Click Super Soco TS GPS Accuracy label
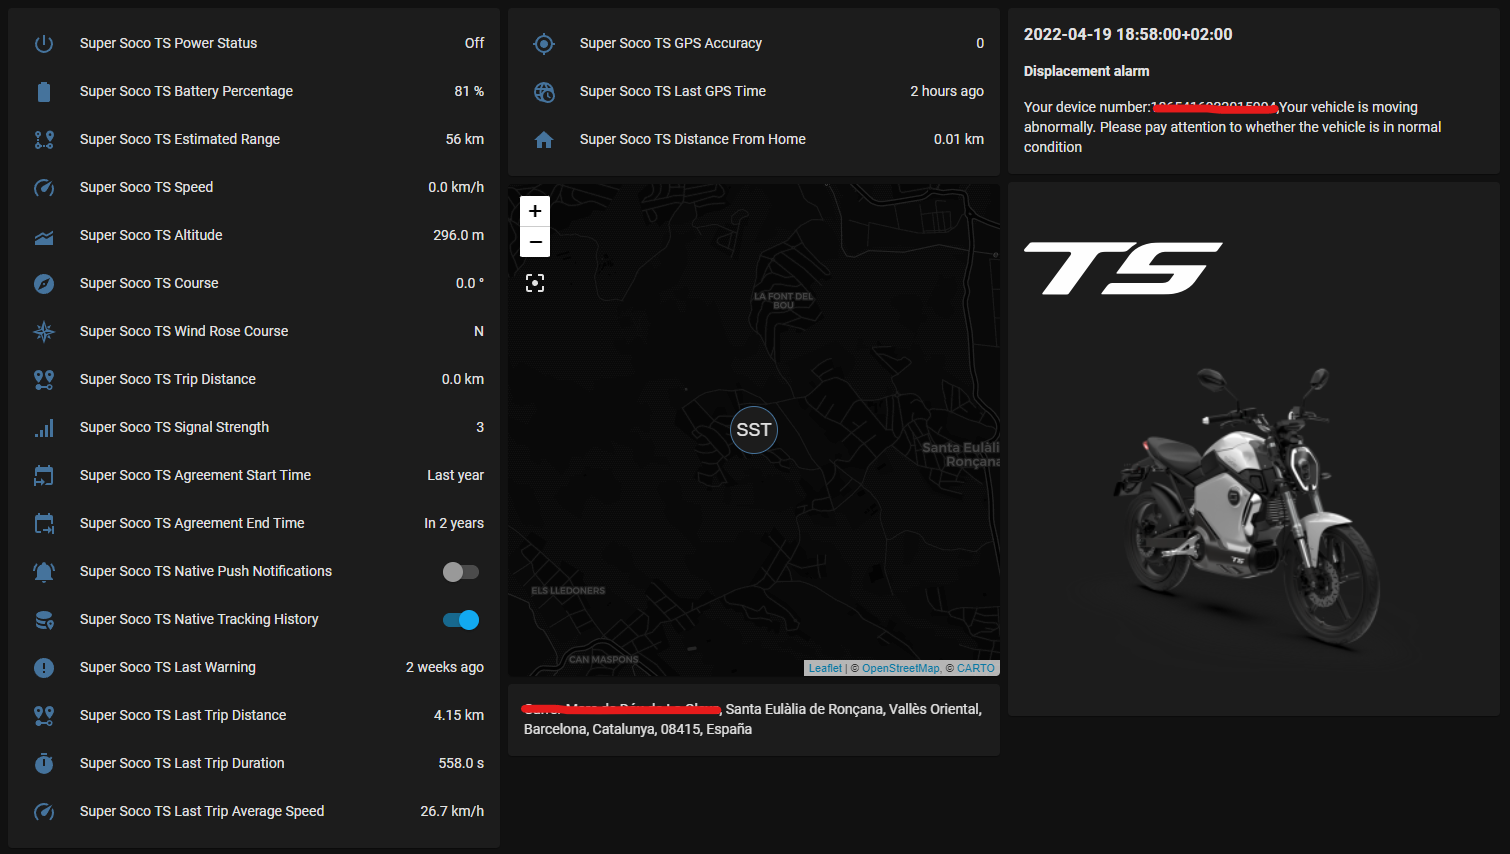 pos(671,43)
